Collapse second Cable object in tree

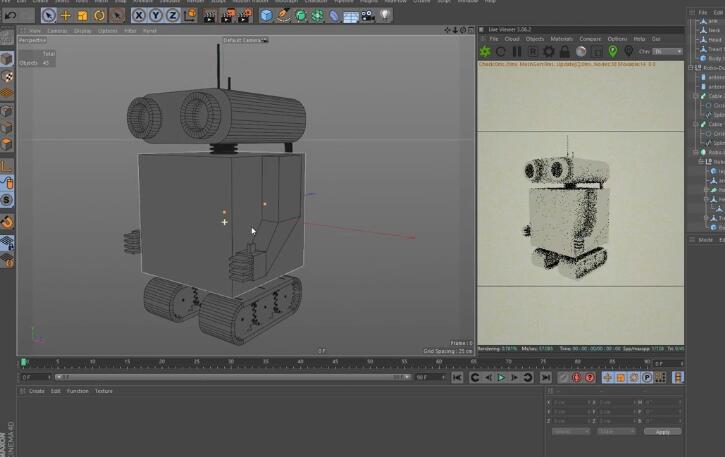(695, 124)
